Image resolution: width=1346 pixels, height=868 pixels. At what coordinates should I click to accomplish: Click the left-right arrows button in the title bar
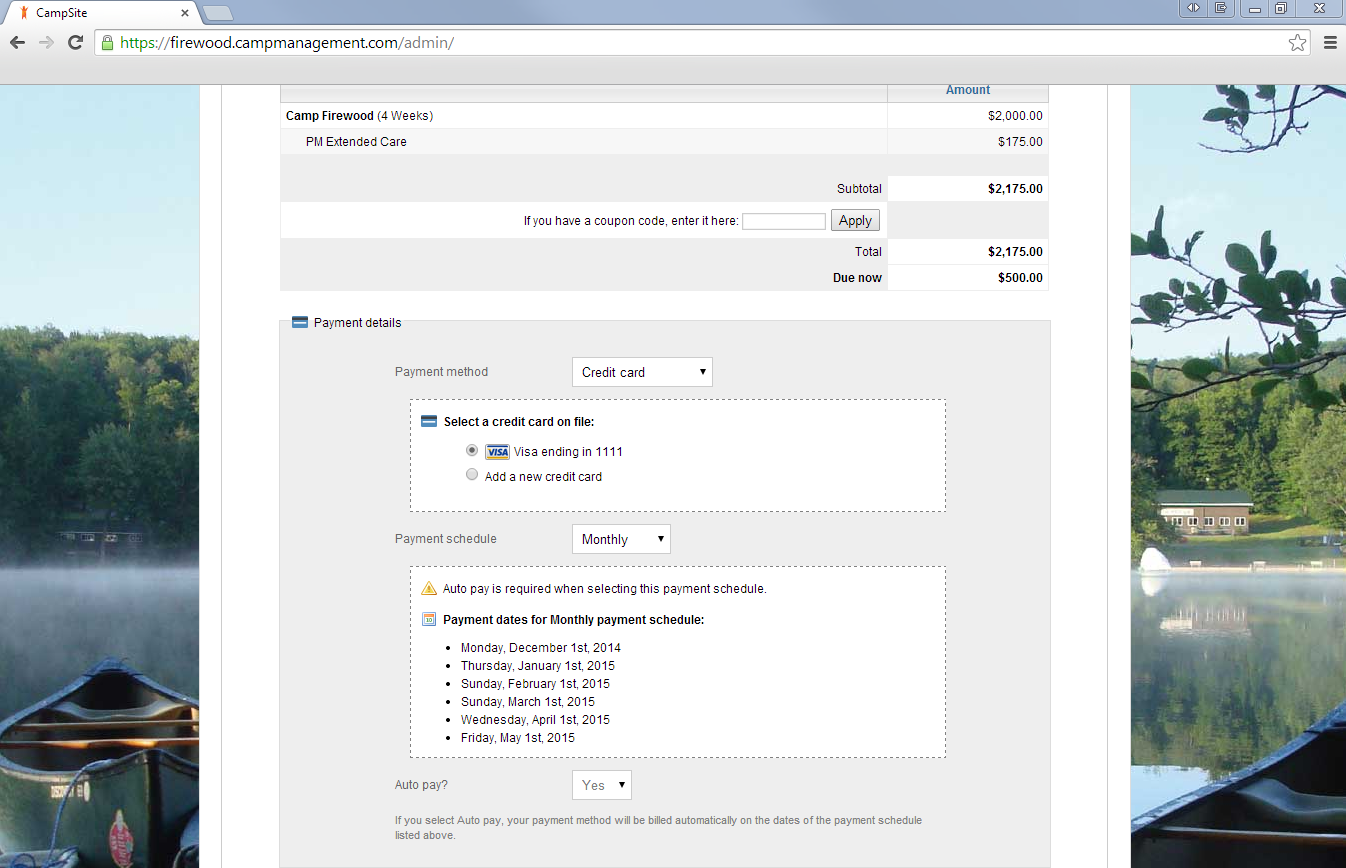1194,8
